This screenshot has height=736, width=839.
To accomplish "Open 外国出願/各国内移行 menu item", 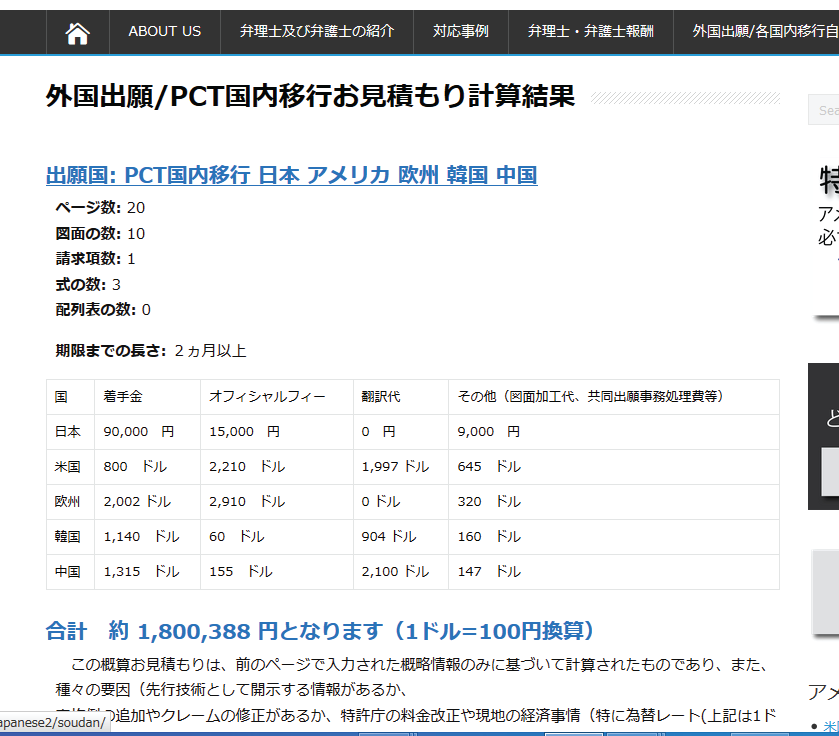I will click(x=765, y=32).
